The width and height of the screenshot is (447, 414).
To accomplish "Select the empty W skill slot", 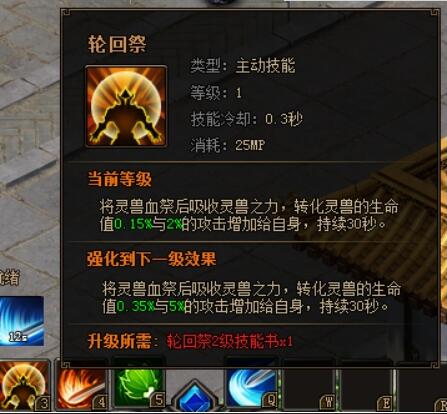I will point(309,388).
